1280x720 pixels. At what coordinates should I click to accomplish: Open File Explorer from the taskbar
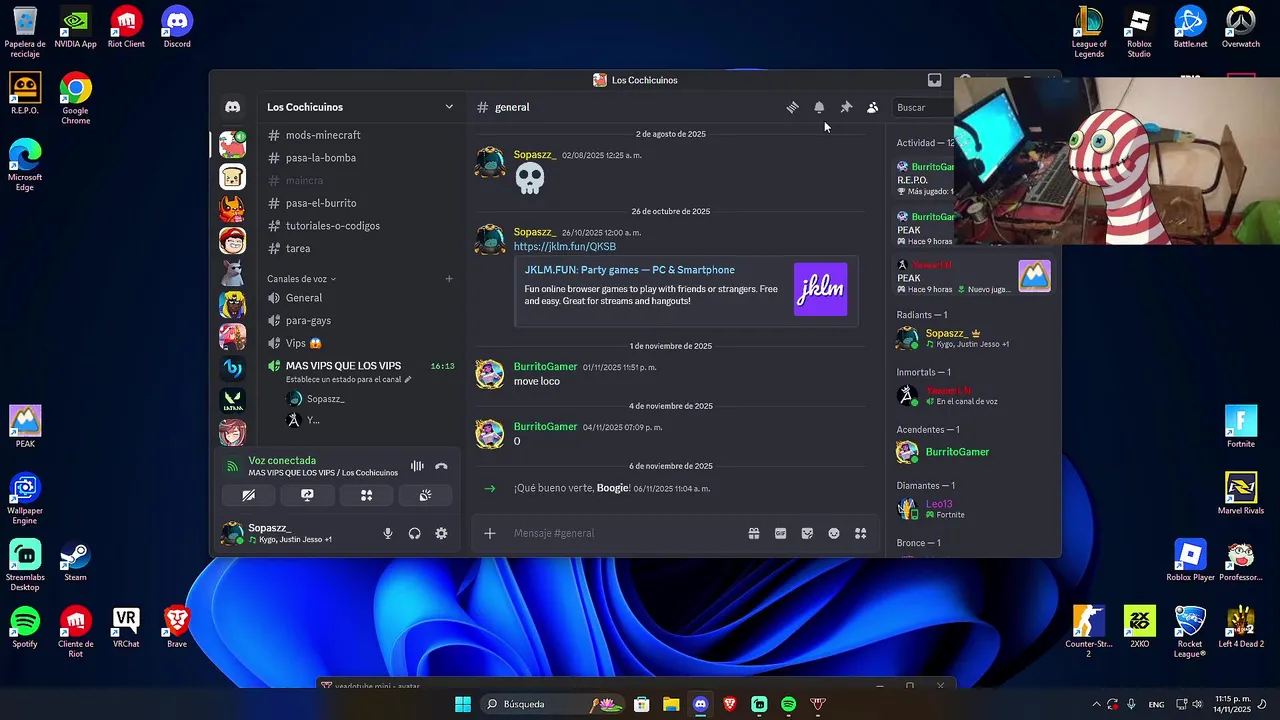coord(671,704)
